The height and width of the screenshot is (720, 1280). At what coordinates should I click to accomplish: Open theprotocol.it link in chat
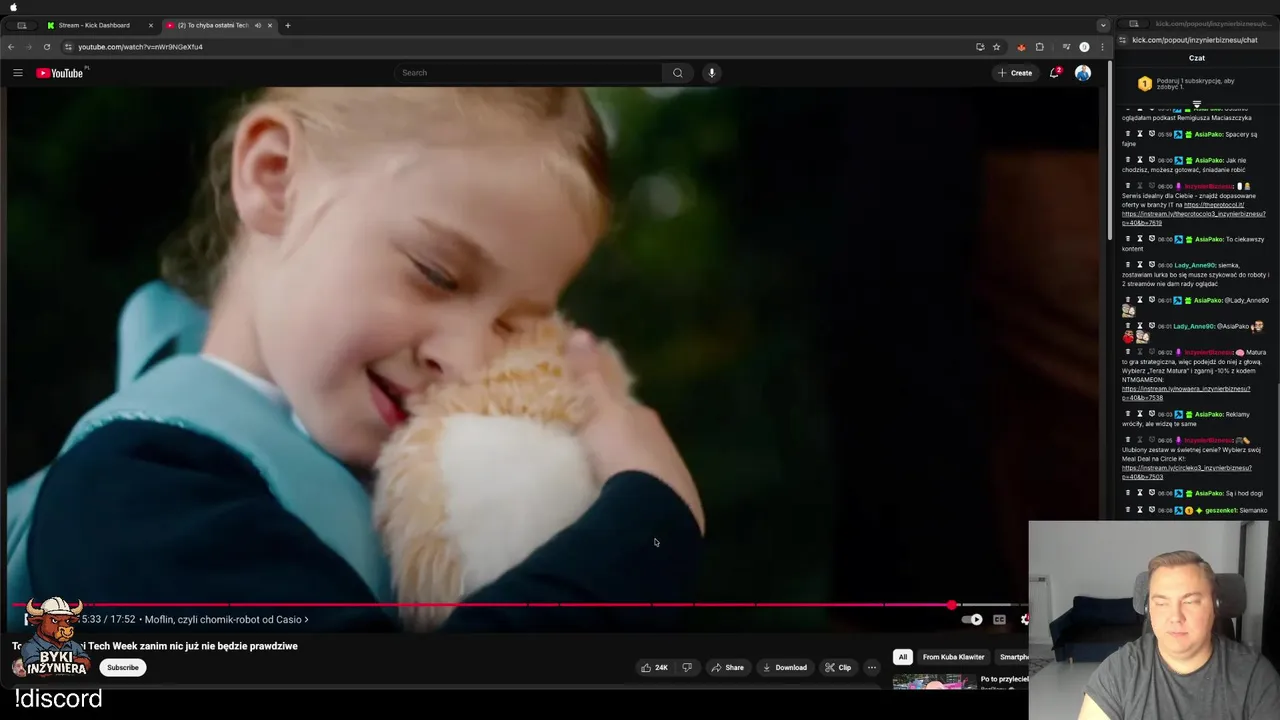pos(1214,205)
